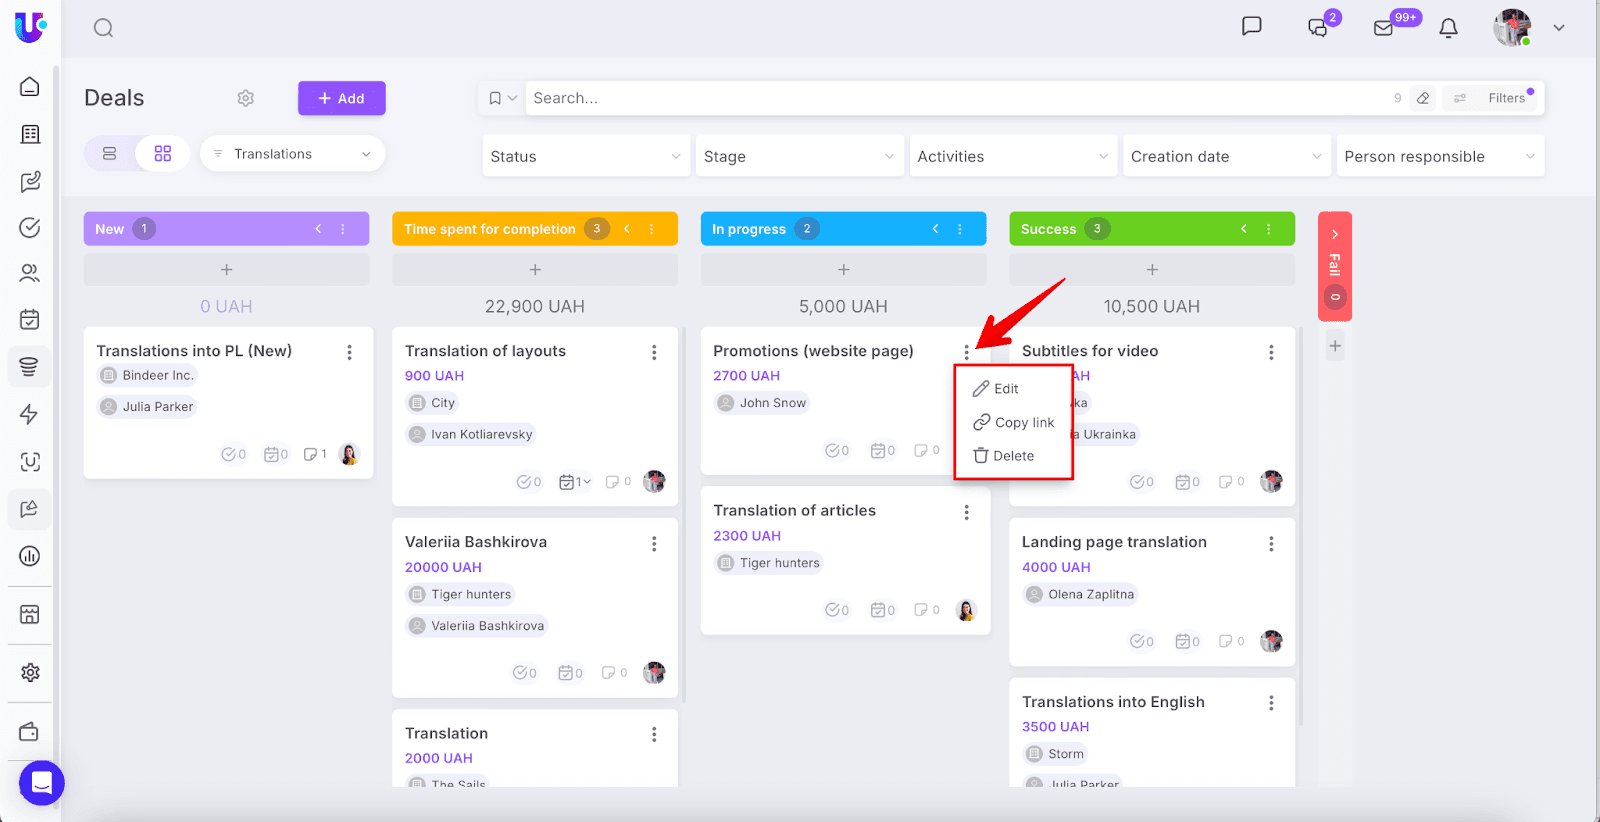Select Copy link from context menu
This screenshot has width=1600, height=822.
coord(1014,423)
